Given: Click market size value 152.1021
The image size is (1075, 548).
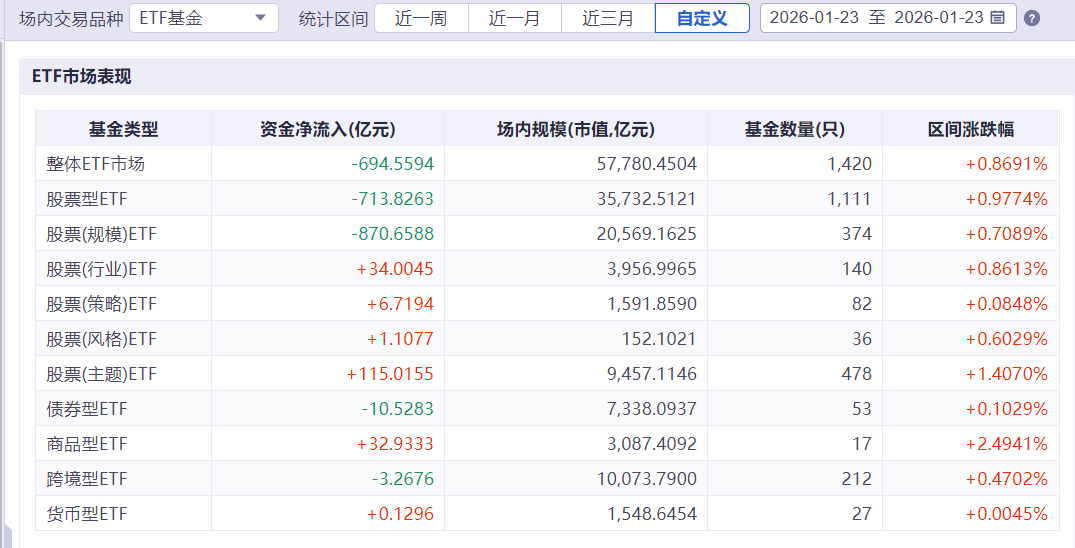Looking at the screenshot, I should coord(659,339).
